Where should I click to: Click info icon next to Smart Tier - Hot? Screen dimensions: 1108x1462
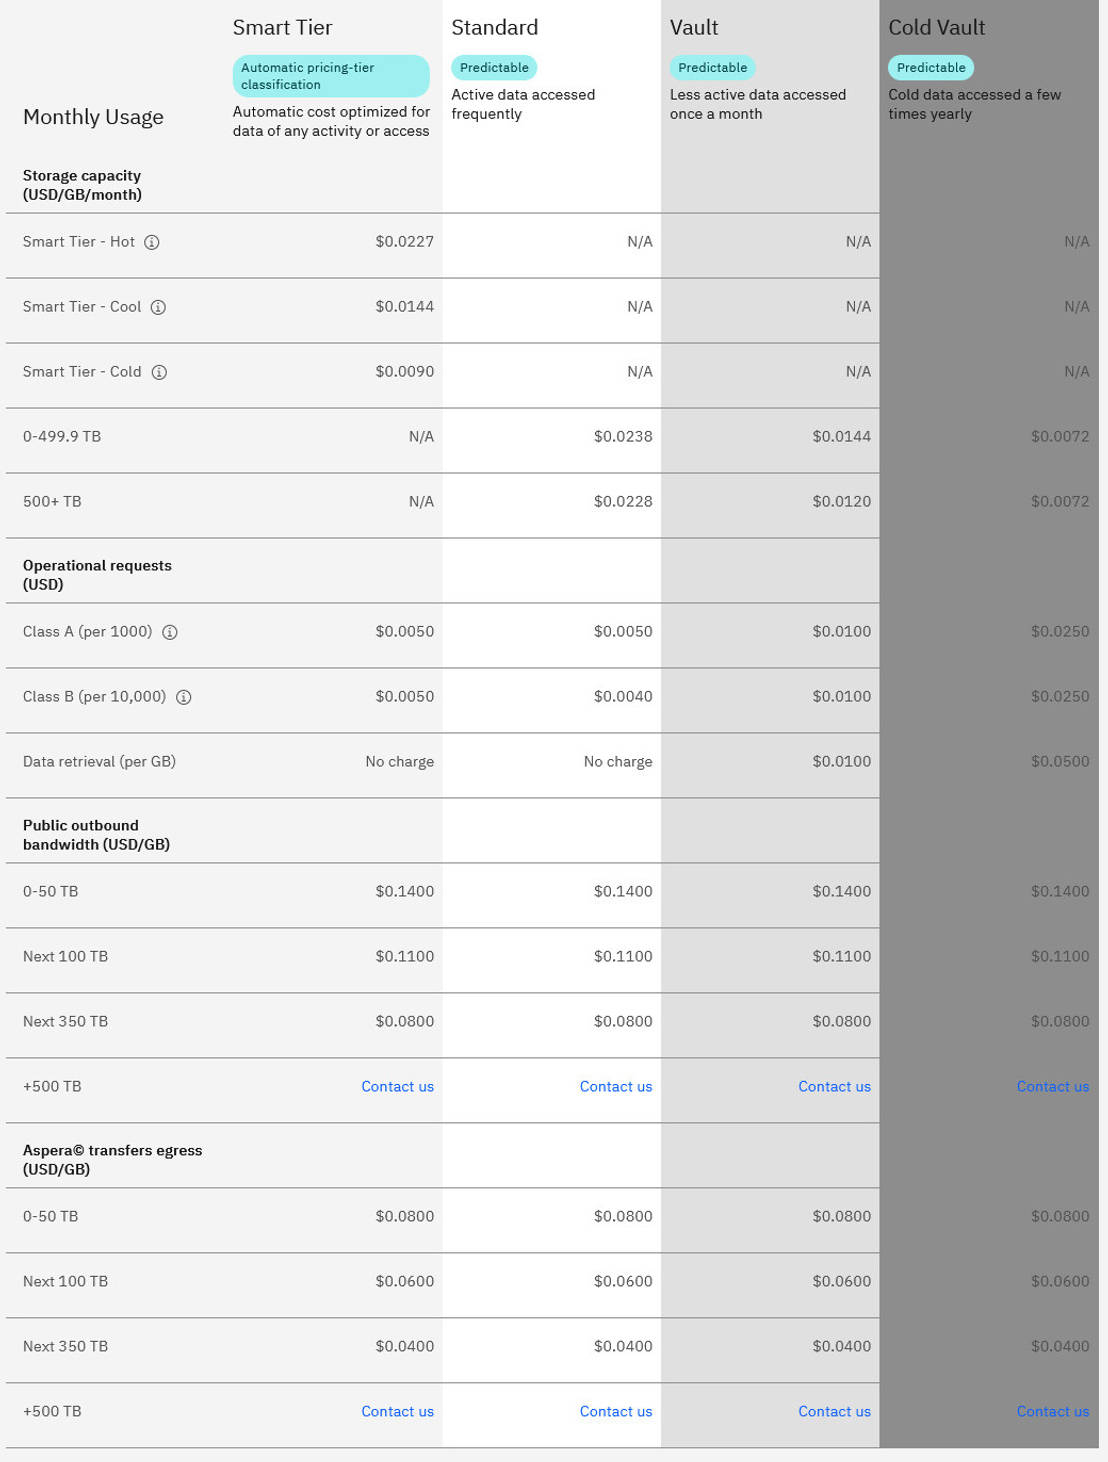152,242
